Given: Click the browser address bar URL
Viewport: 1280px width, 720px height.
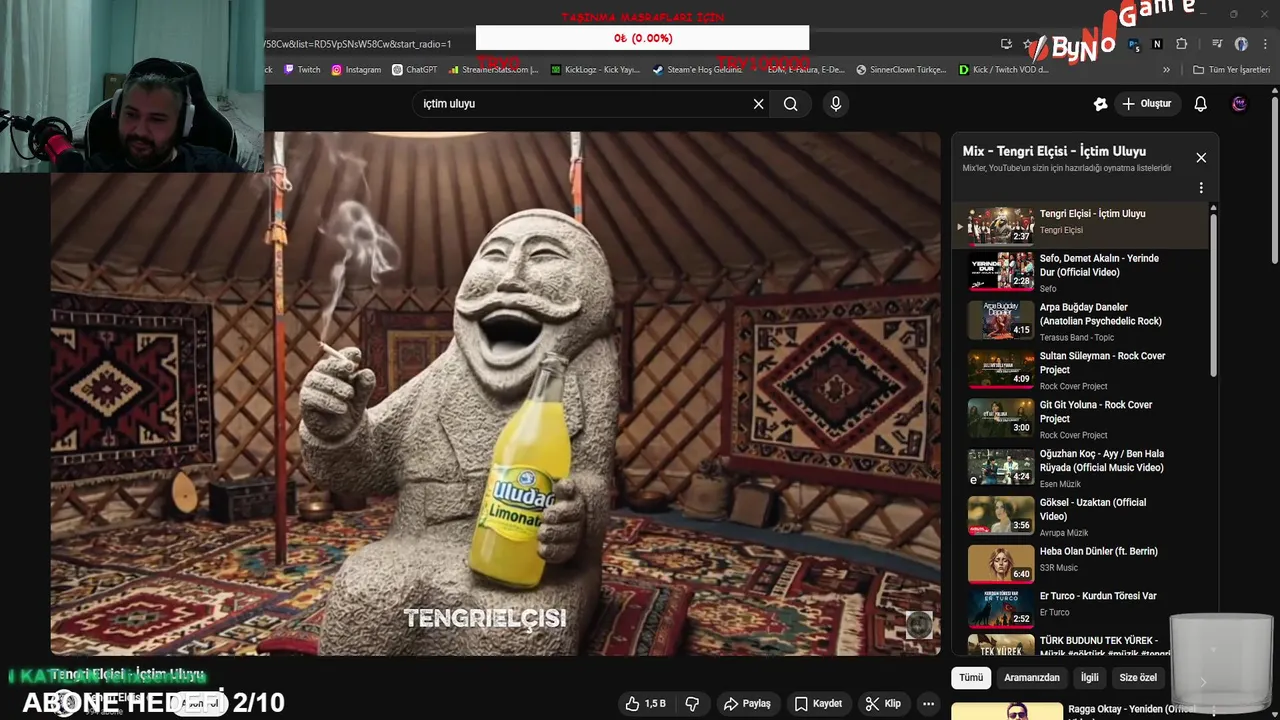Looking at the screenshot, I should click(x=358, y=44).
